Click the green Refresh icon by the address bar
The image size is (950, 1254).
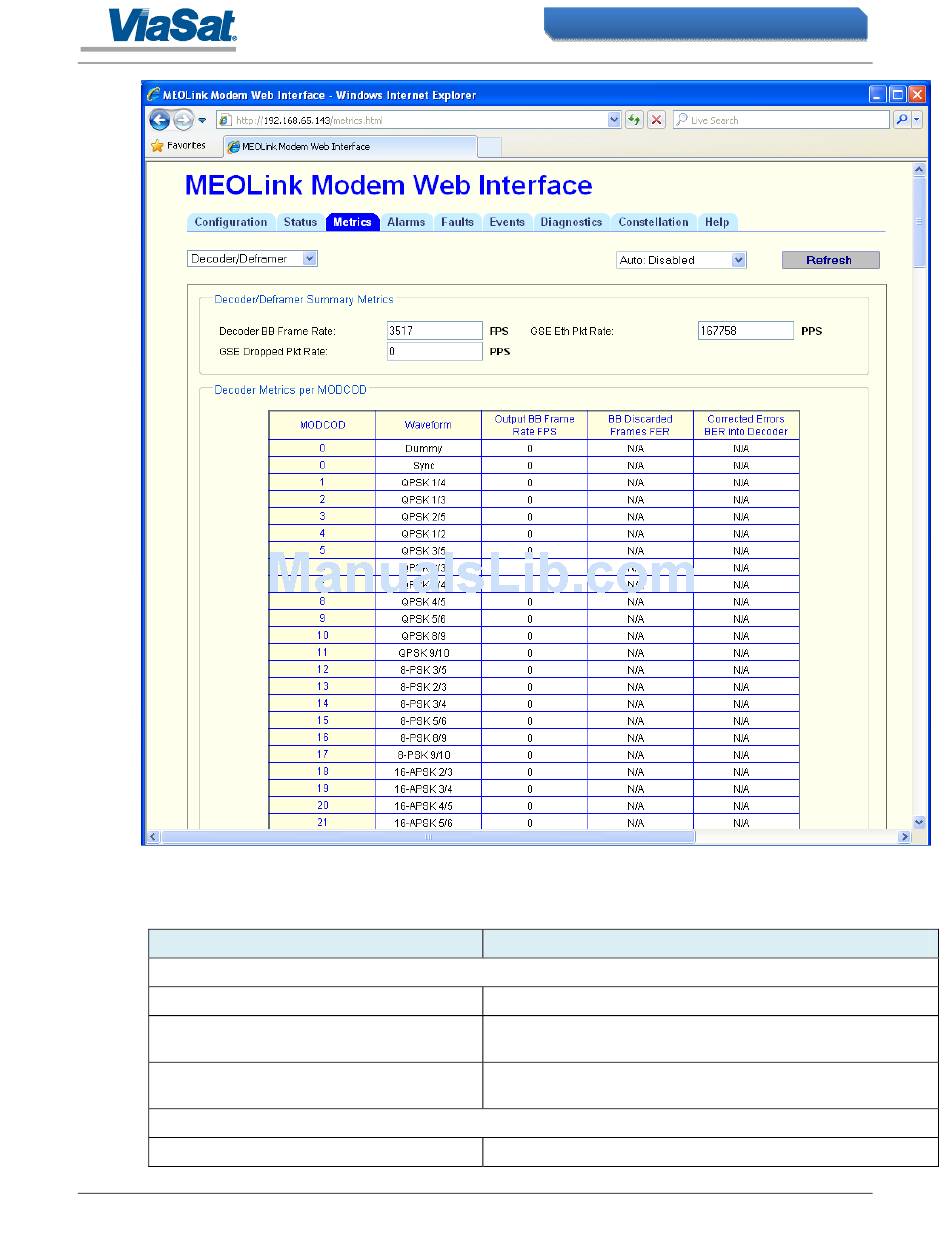[634, 120]
